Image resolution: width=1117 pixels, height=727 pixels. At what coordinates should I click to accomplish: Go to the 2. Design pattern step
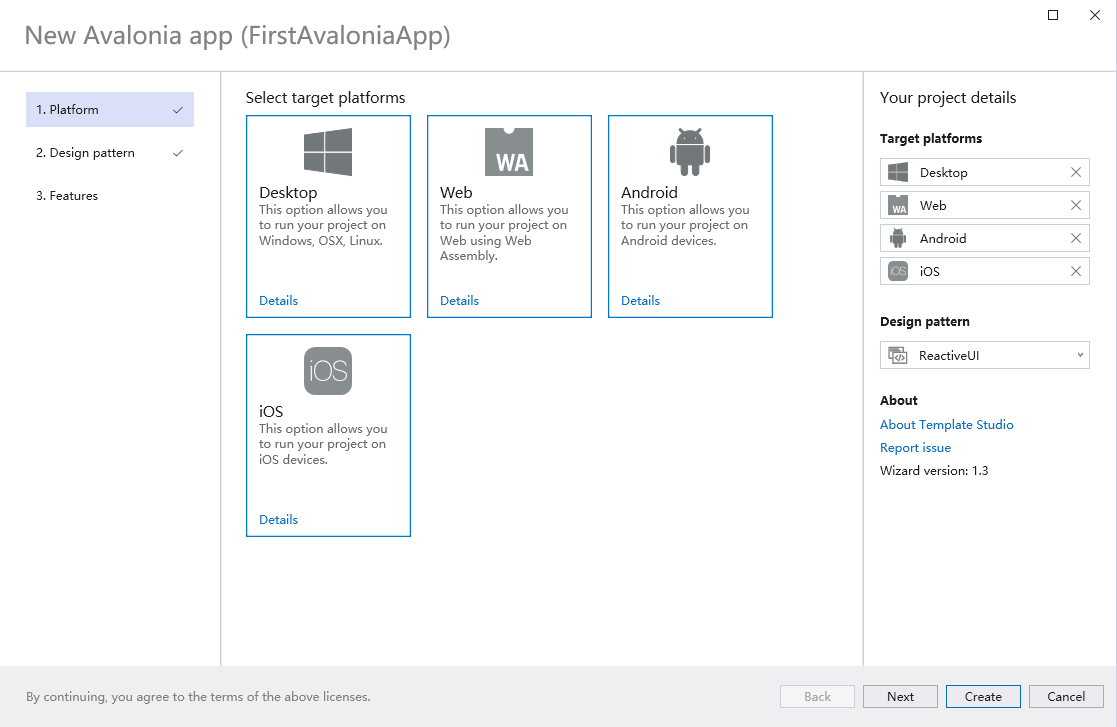pos(110,152)
